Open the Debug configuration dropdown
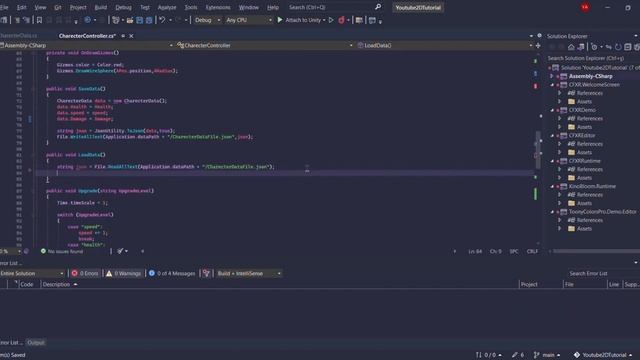Screen dimensions: 640x360 tap(207, 20)
